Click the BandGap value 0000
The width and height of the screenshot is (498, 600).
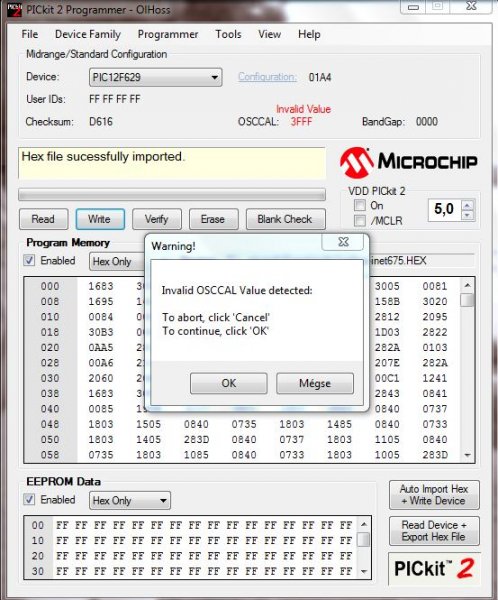tap(426, 122)
